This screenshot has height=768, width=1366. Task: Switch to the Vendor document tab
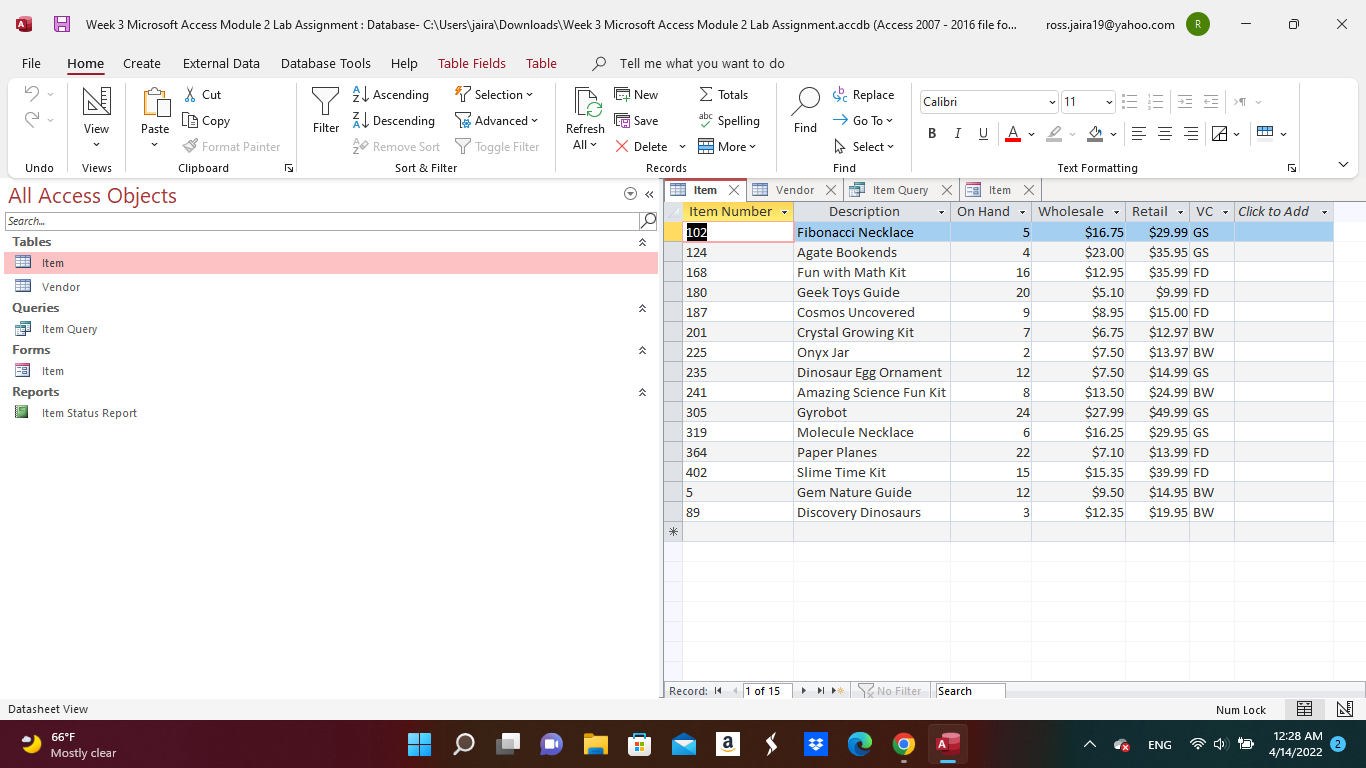(x=795, y=190)
